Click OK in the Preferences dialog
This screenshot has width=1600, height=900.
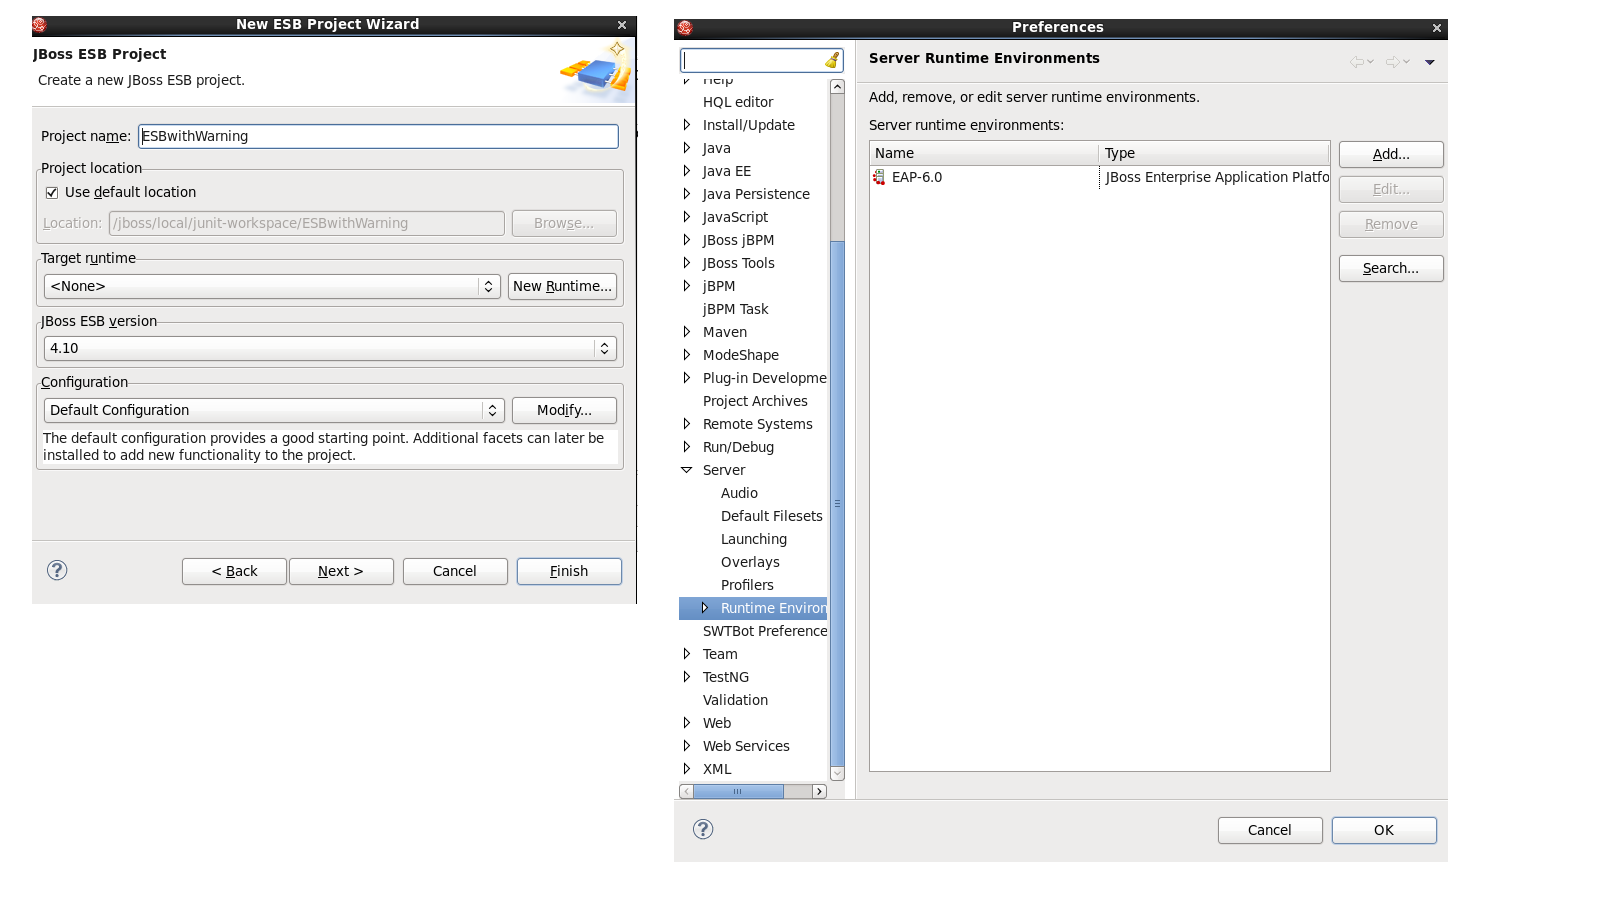(1384, 830)
